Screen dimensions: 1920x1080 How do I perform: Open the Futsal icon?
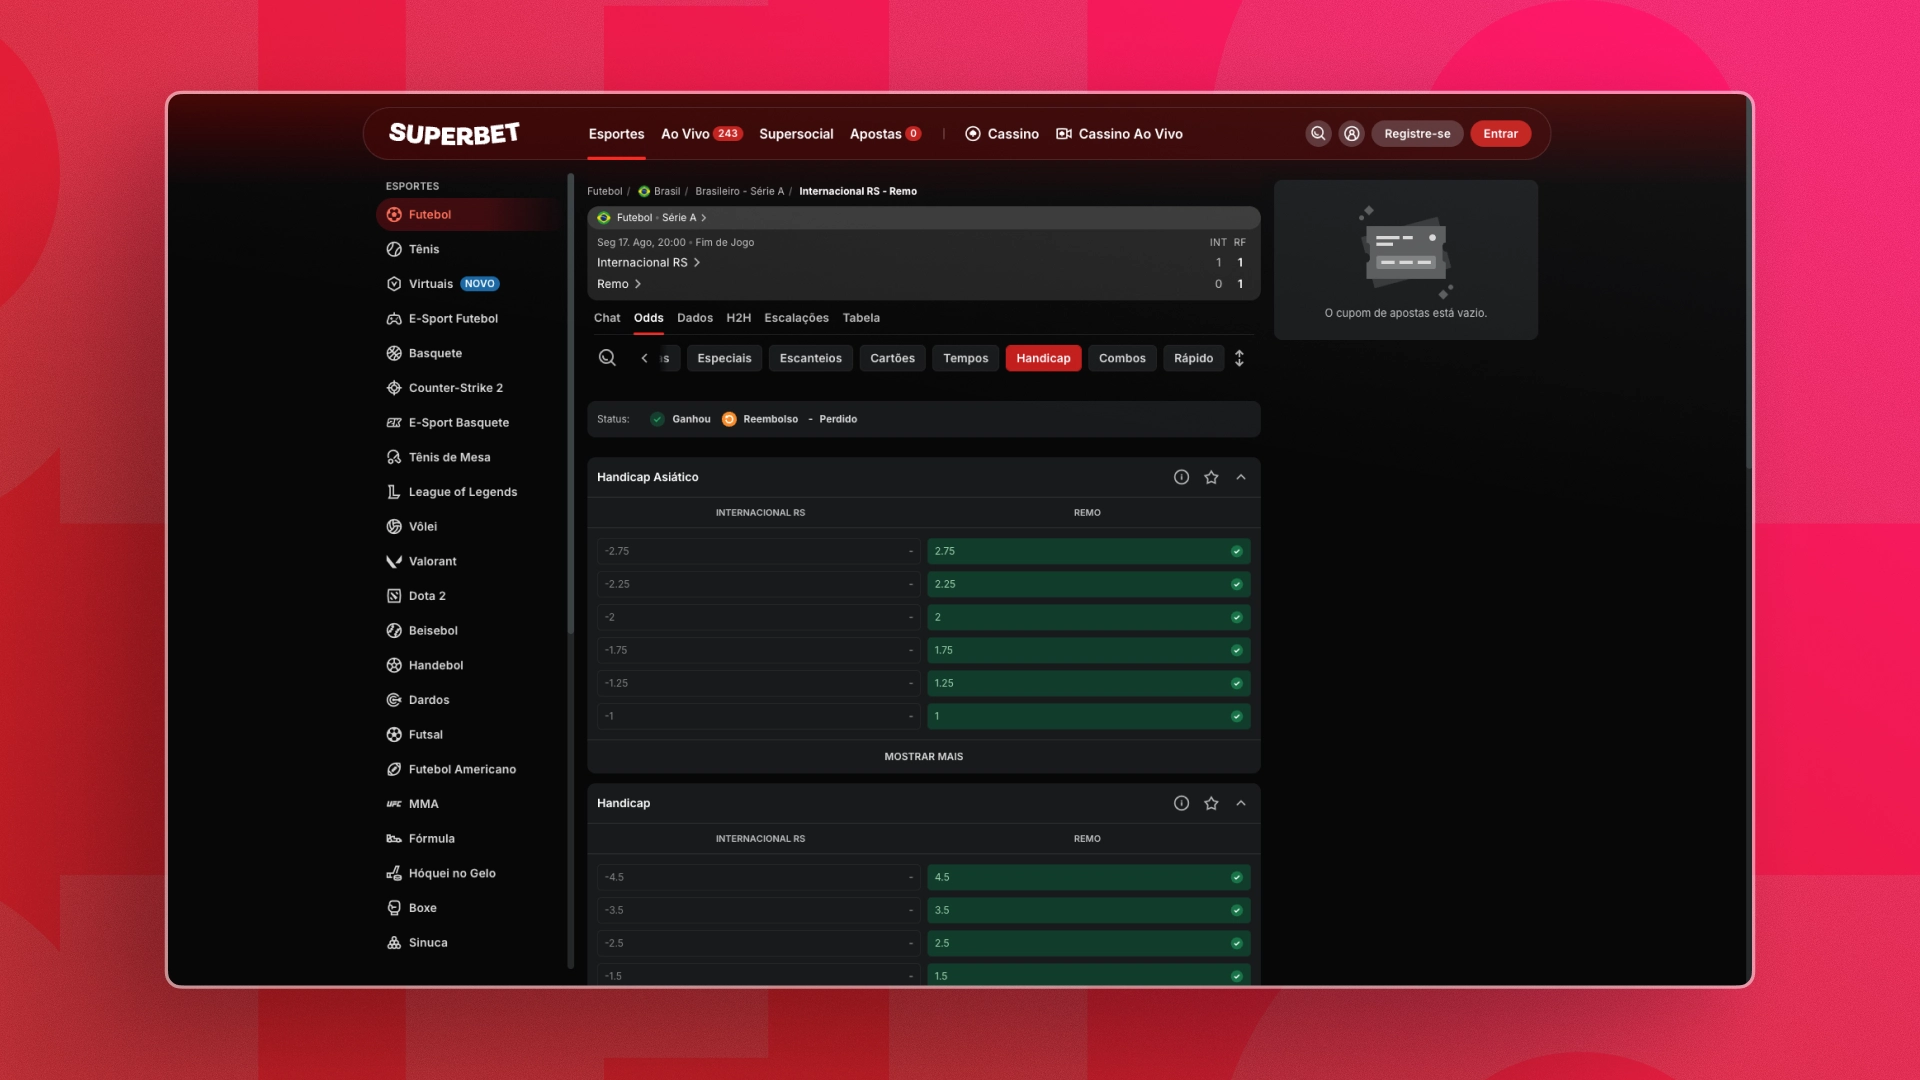(394, 735)
